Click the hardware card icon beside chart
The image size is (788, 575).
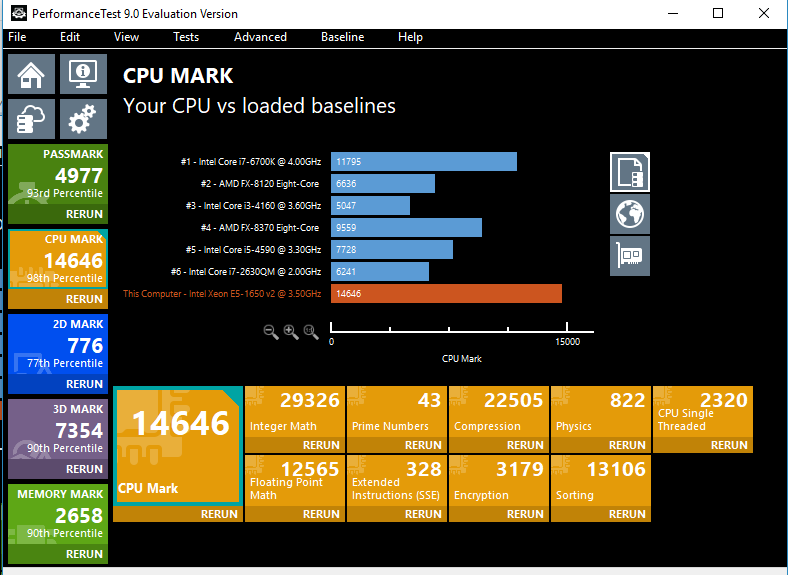click(x=630, y=256)
